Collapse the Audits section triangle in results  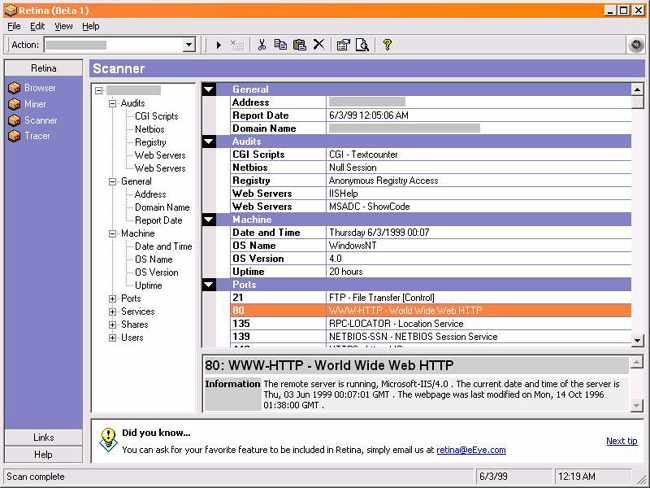[209, 141]
